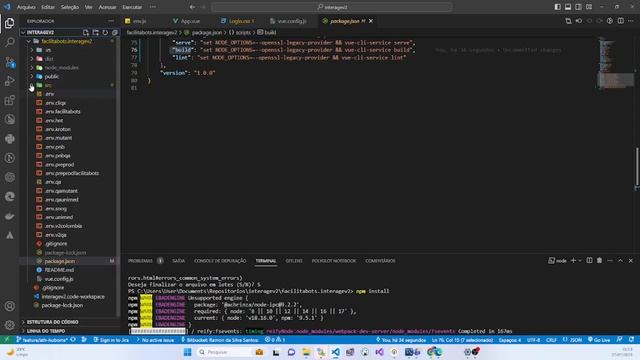Screen dimensions: 640x360
Task: Click the command center search box
Action: click(332, 7)
